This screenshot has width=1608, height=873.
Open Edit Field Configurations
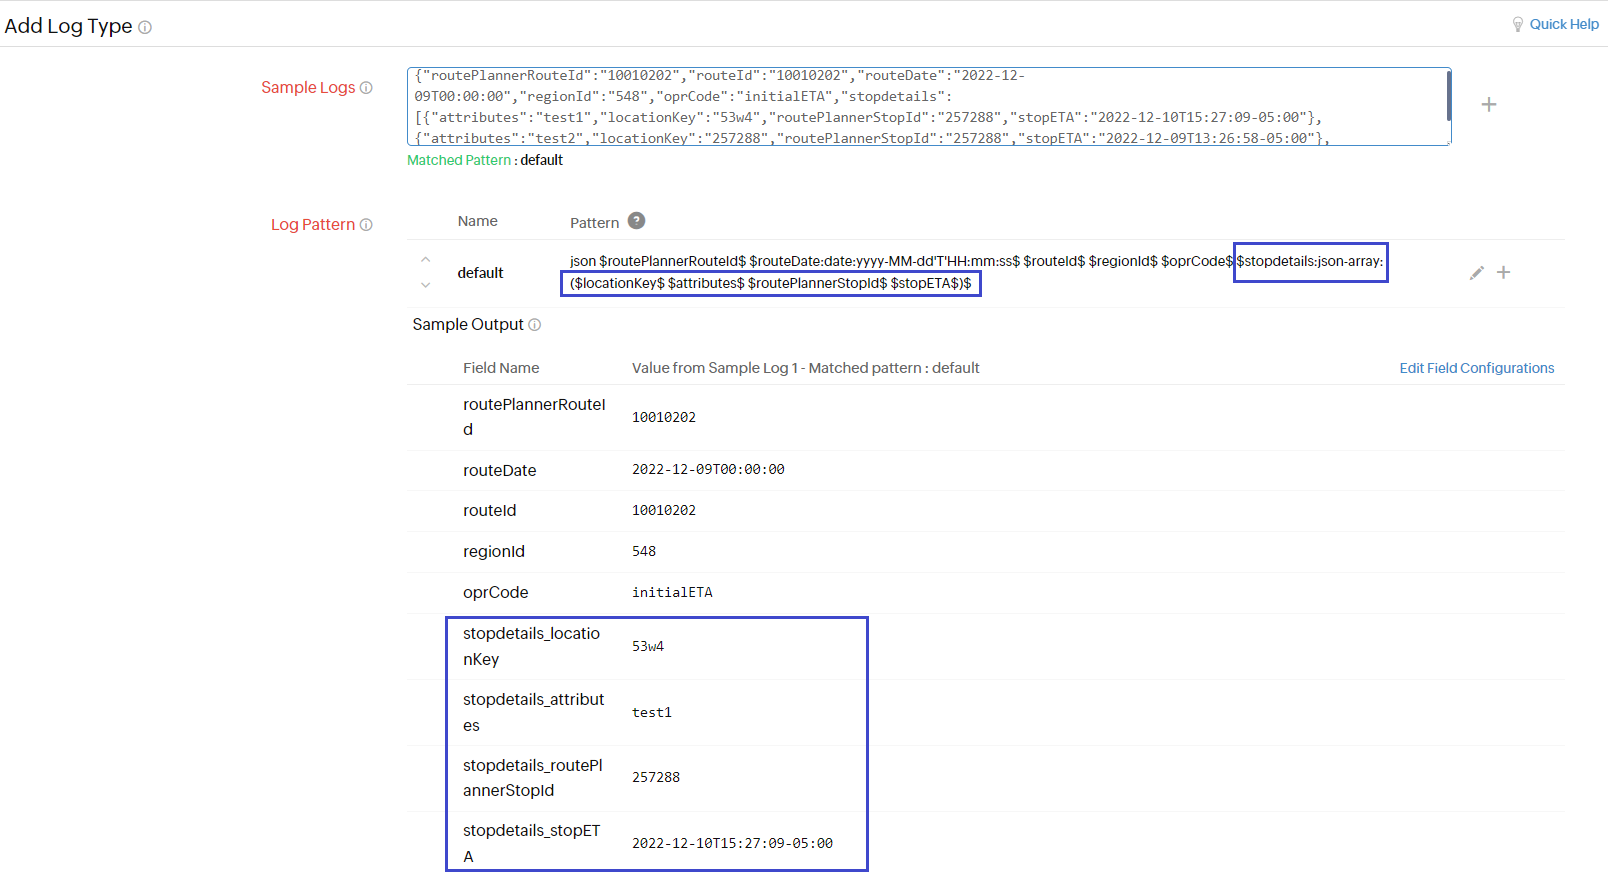tap(1476, 368)
